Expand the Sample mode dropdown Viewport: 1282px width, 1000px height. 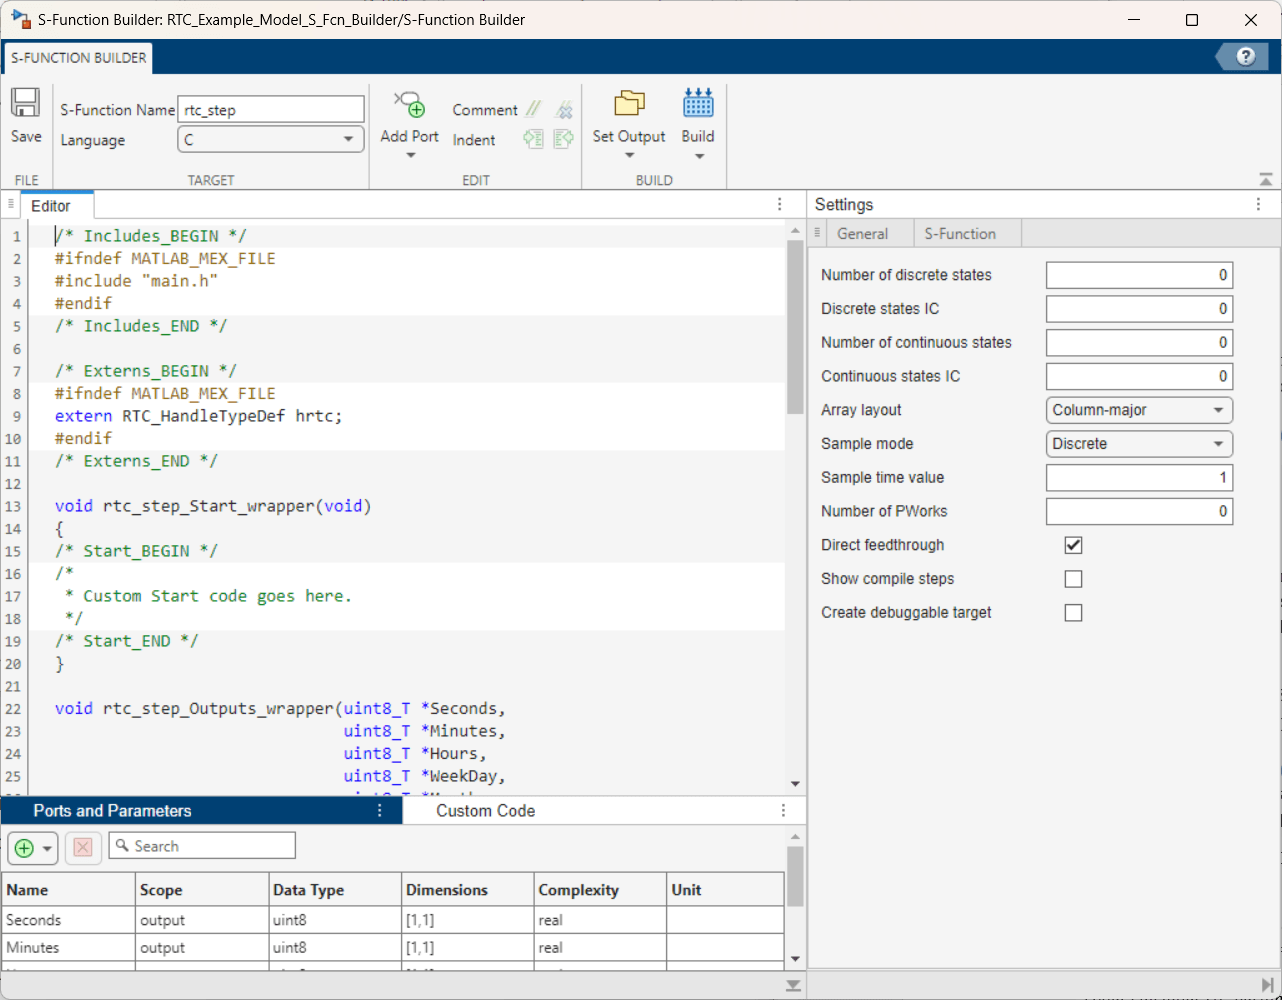point(1138,444)
